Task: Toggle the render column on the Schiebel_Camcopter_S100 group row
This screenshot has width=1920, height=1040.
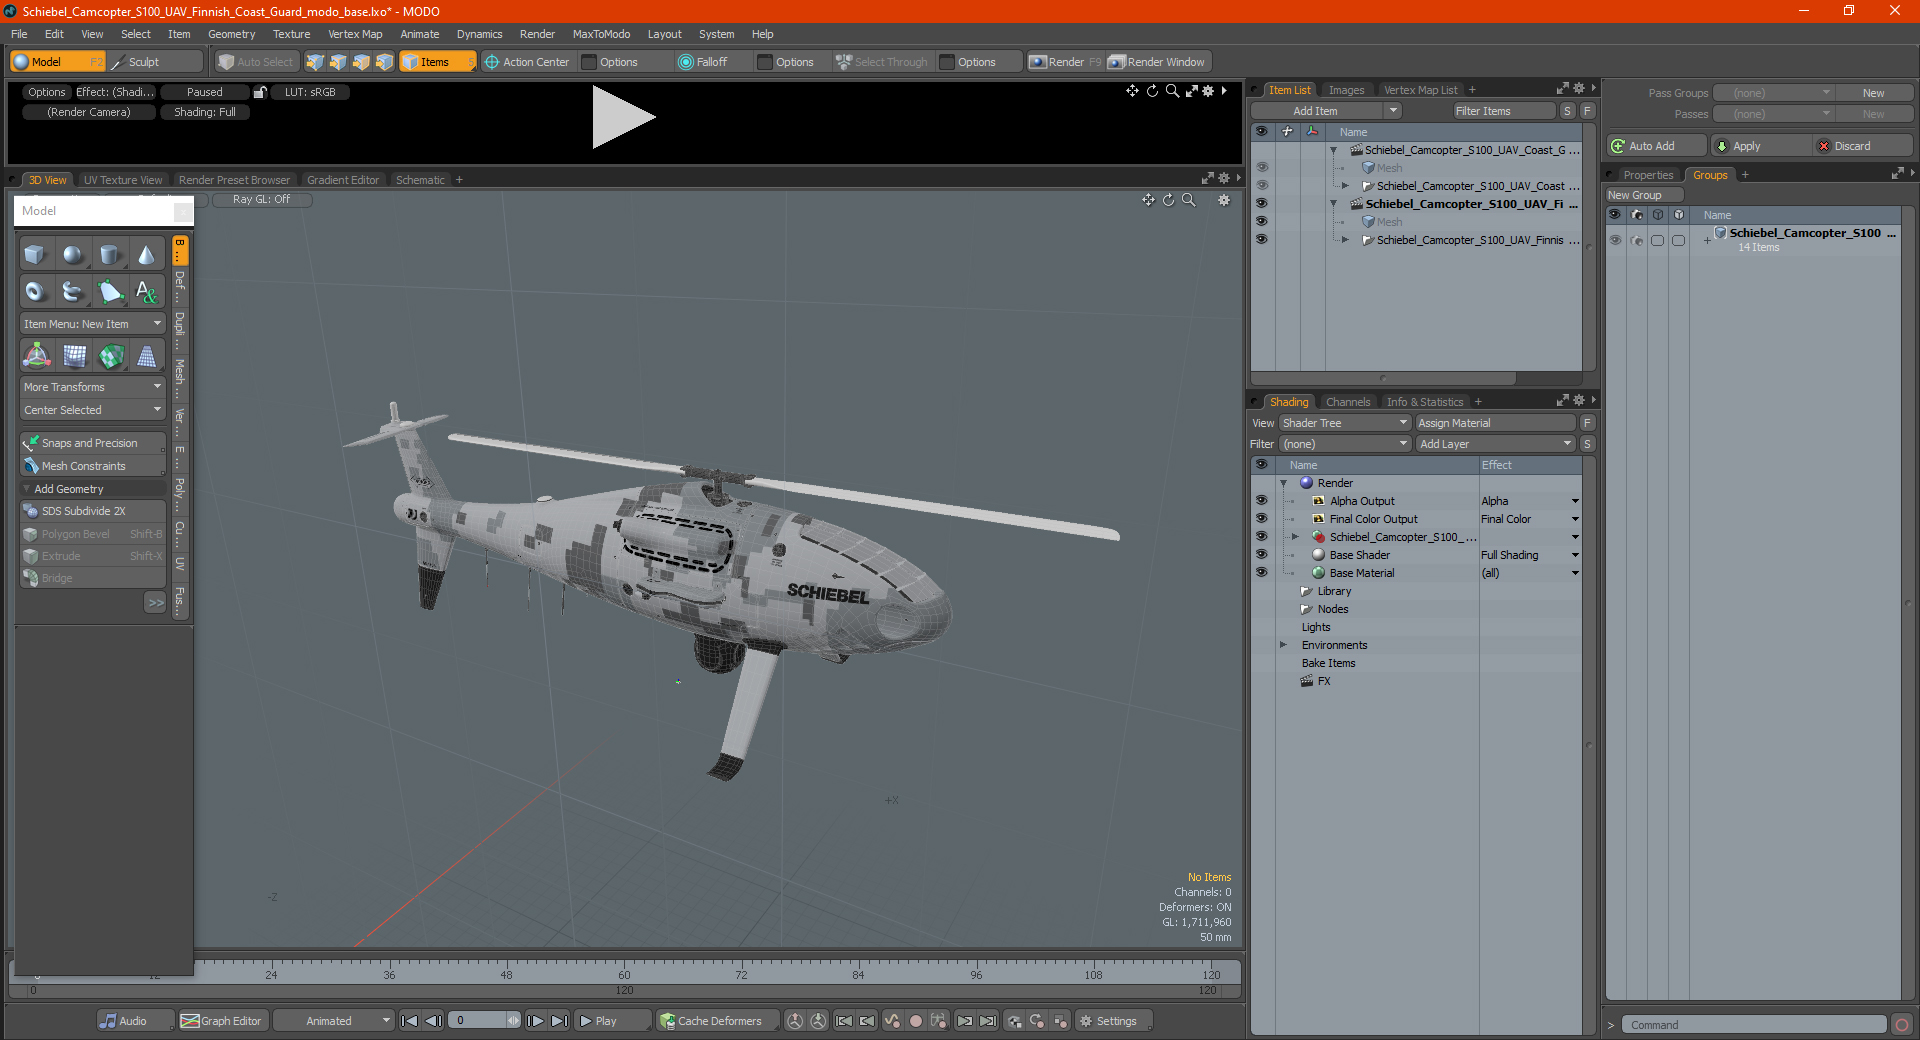Action: coord(1636,240)
